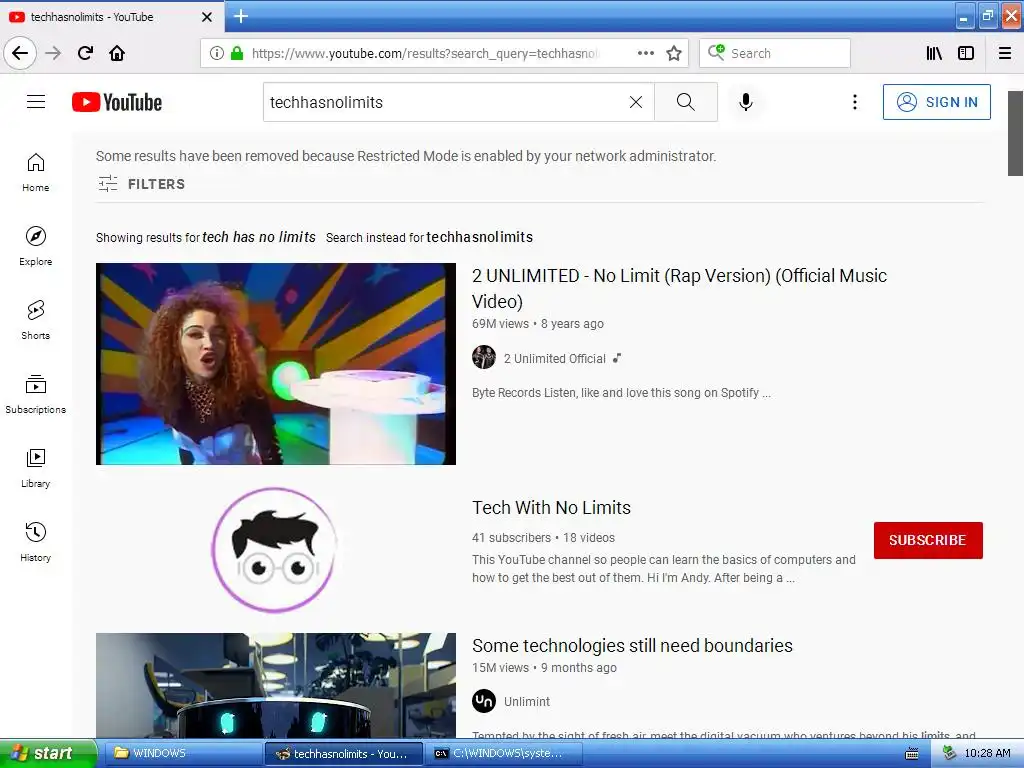View site information icon in address bar
The image size is (1024, 768).
(216, 53)
